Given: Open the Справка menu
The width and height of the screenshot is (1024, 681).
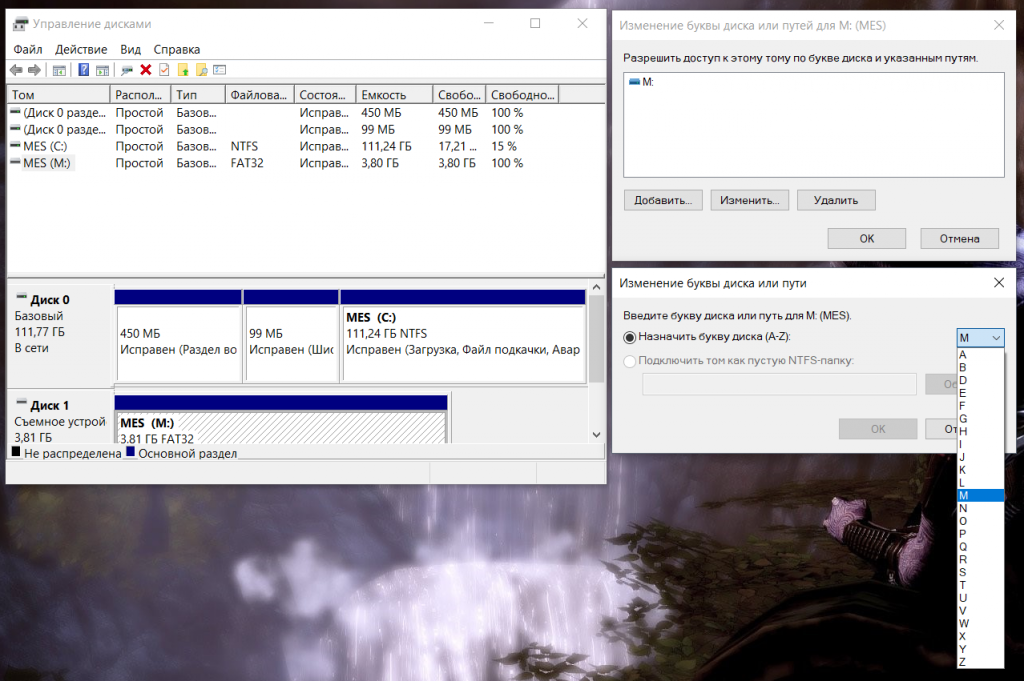Looking at the screenshot, I should [177, 50].
